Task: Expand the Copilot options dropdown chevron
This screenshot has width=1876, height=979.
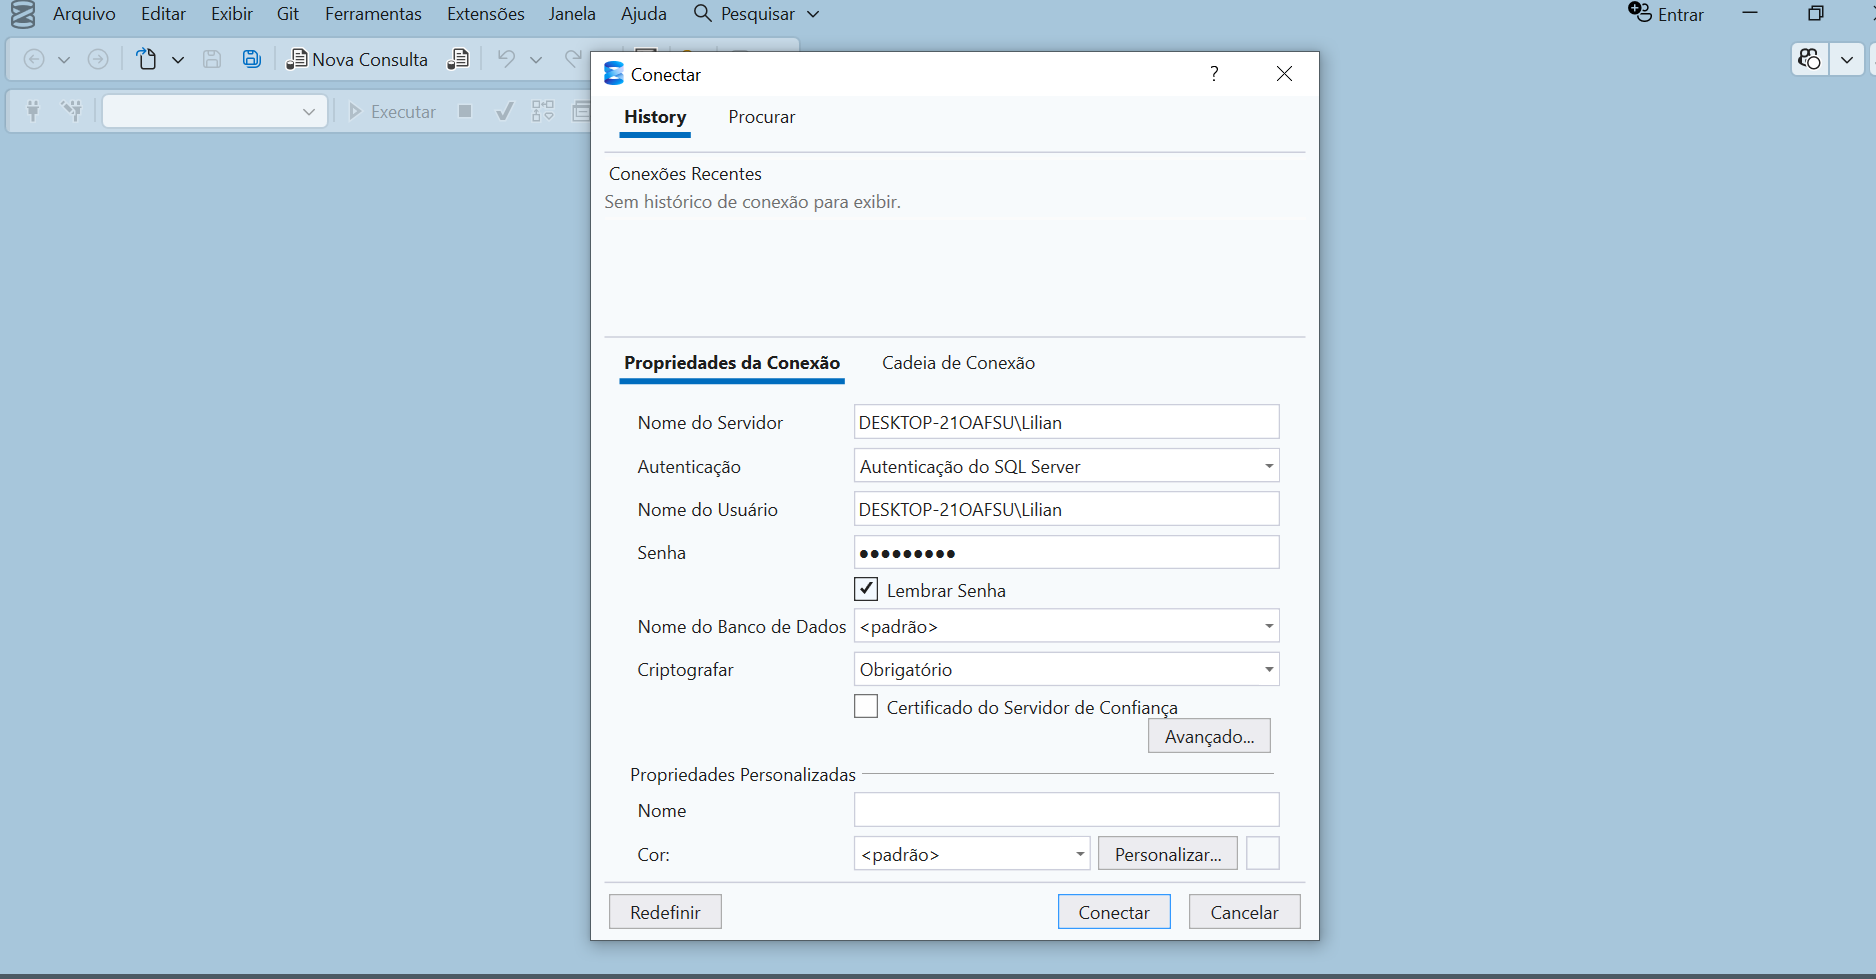Action: [x=1847, y=59]
